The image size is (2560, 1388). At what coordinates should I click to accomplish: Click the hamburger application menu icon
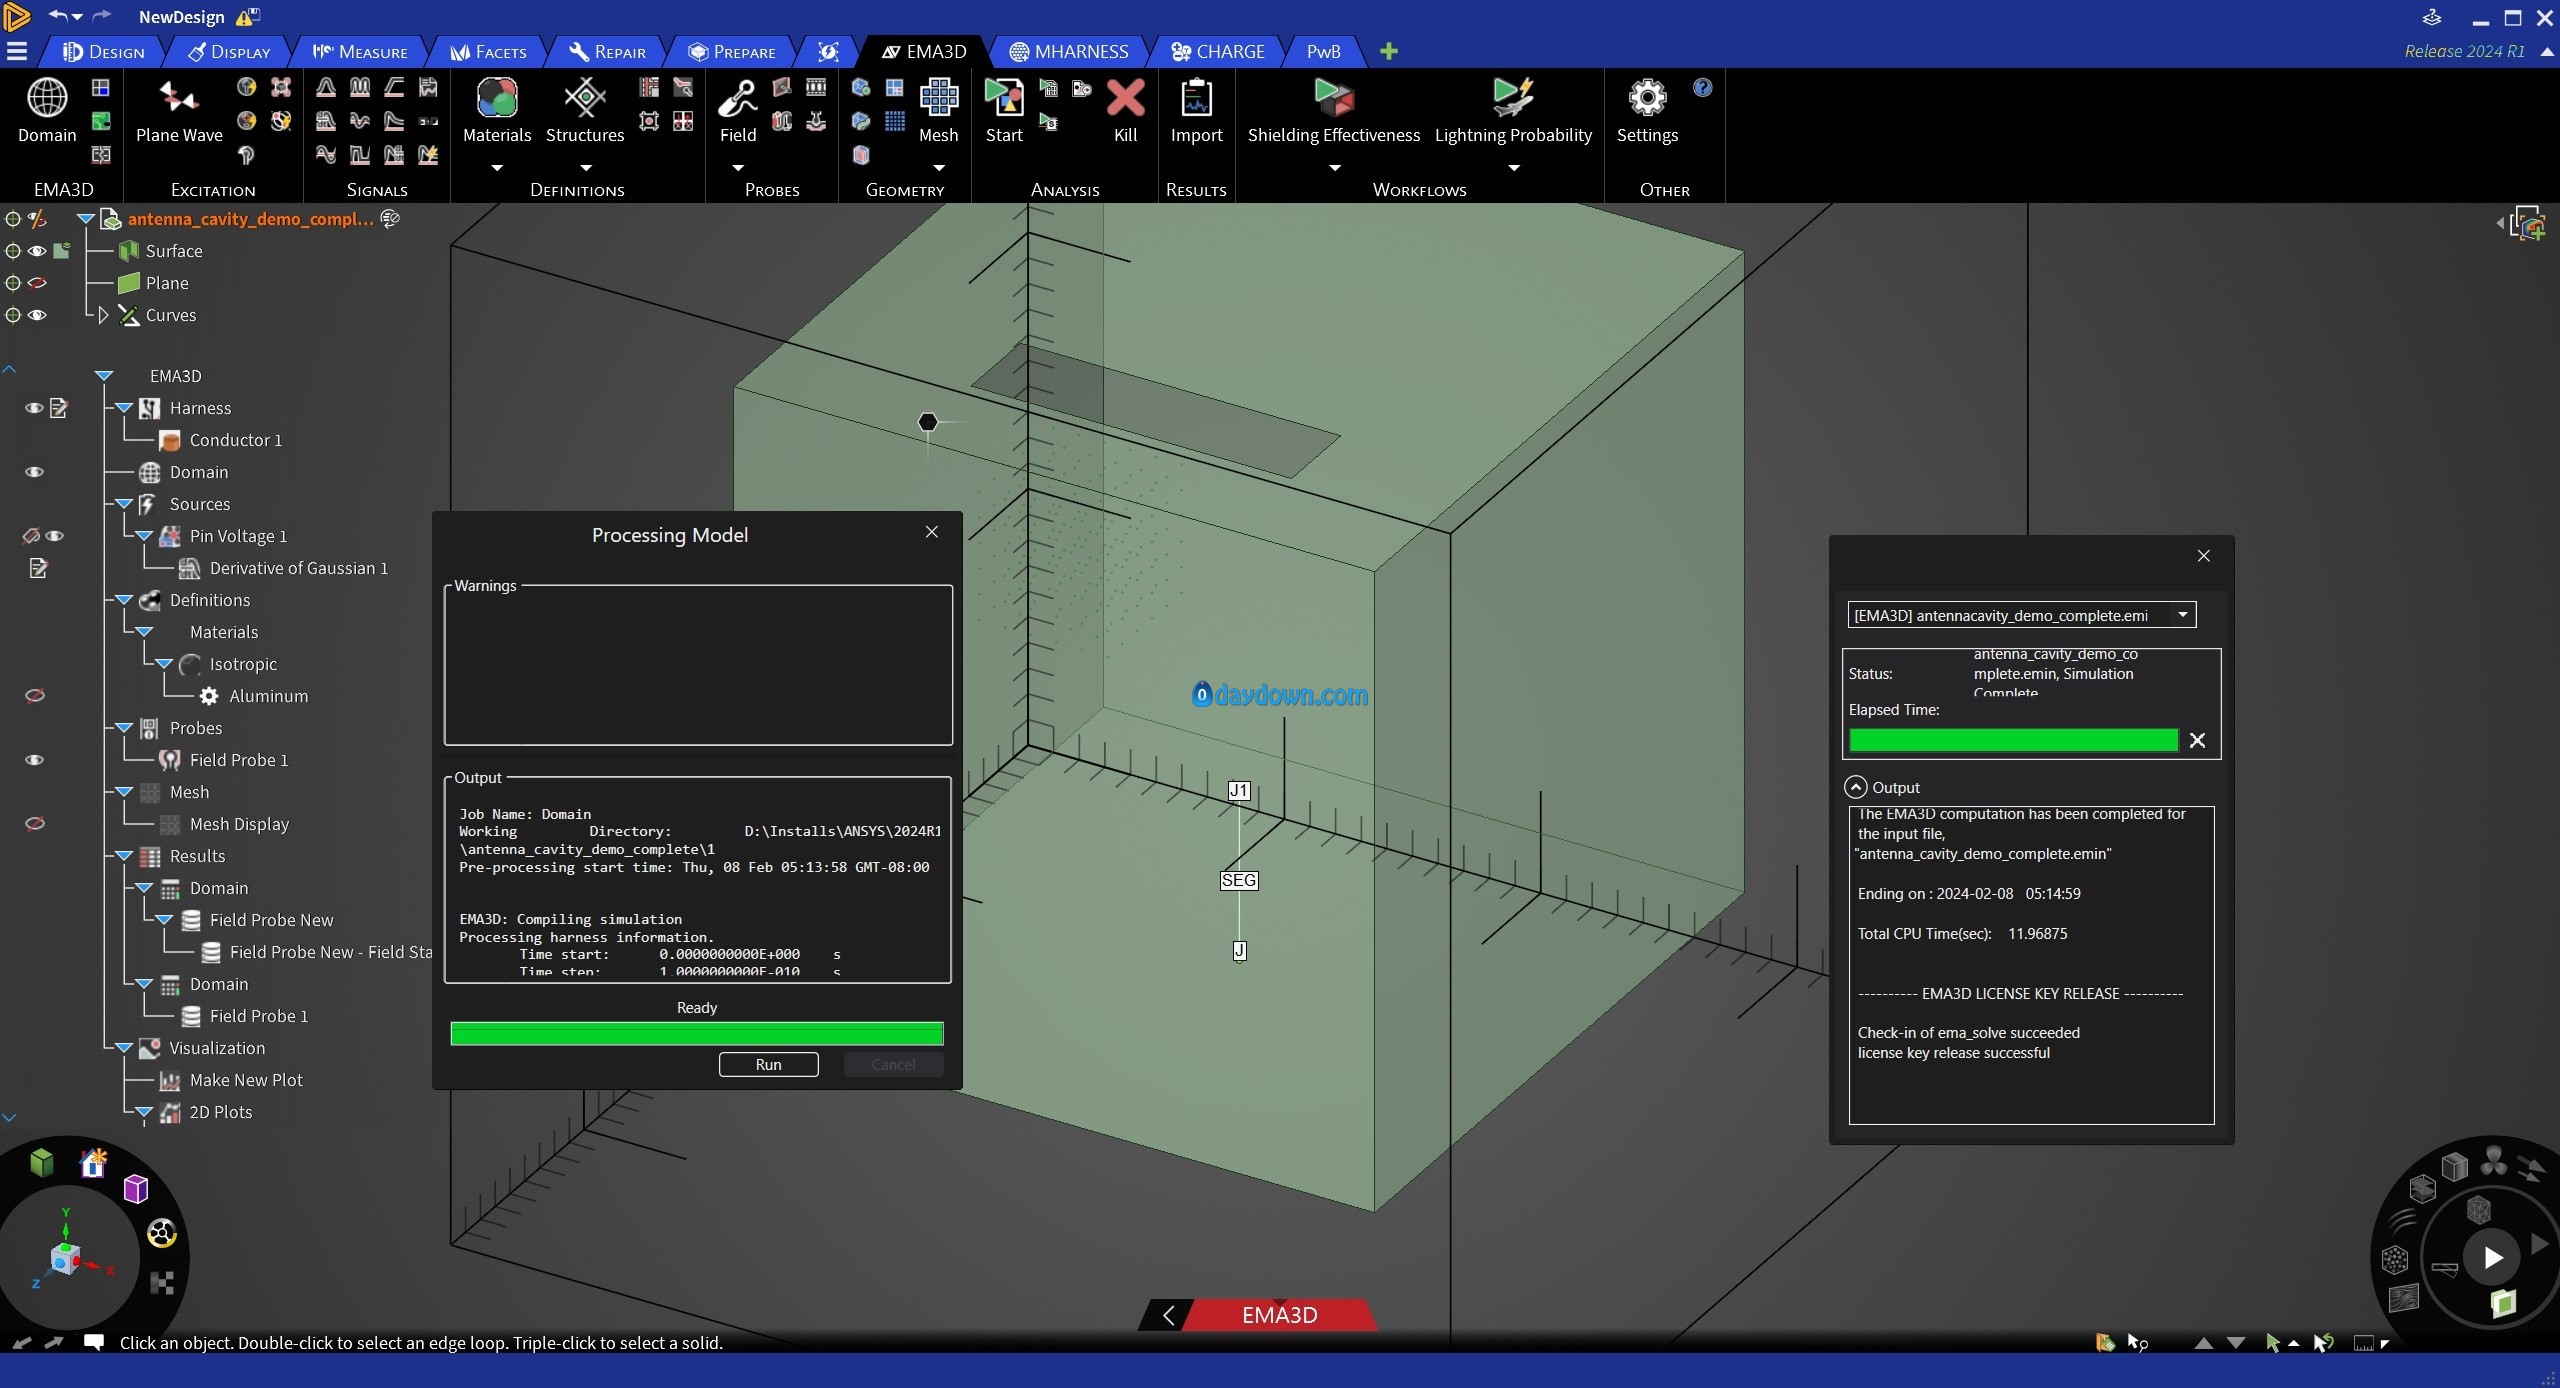[x=16, y=51]
